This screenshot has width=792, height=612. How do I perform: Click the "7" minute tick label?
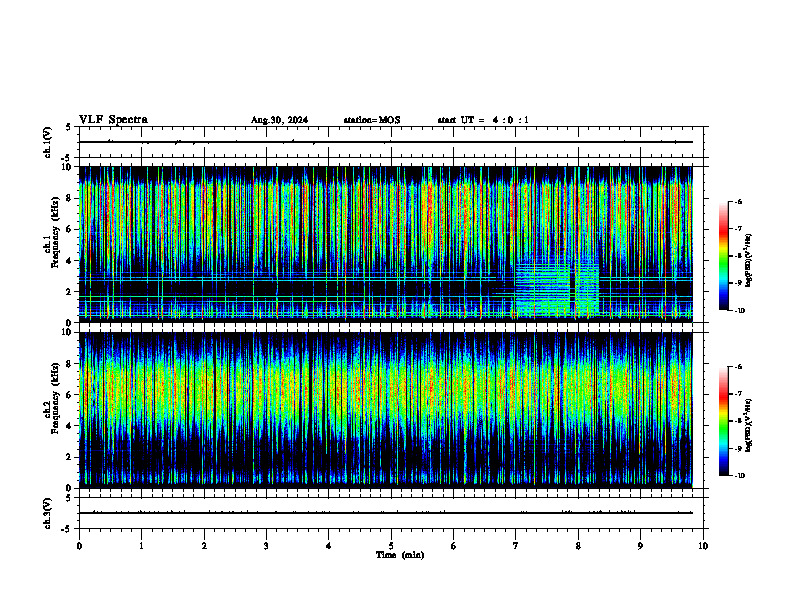[x=516, y=546]
